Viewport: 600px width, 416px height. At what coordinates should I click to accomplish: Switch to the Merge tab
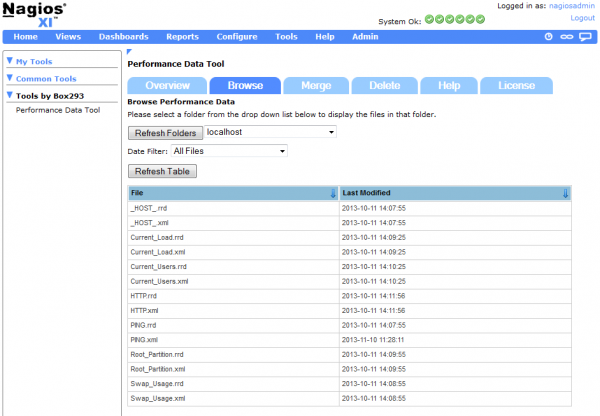315,86
